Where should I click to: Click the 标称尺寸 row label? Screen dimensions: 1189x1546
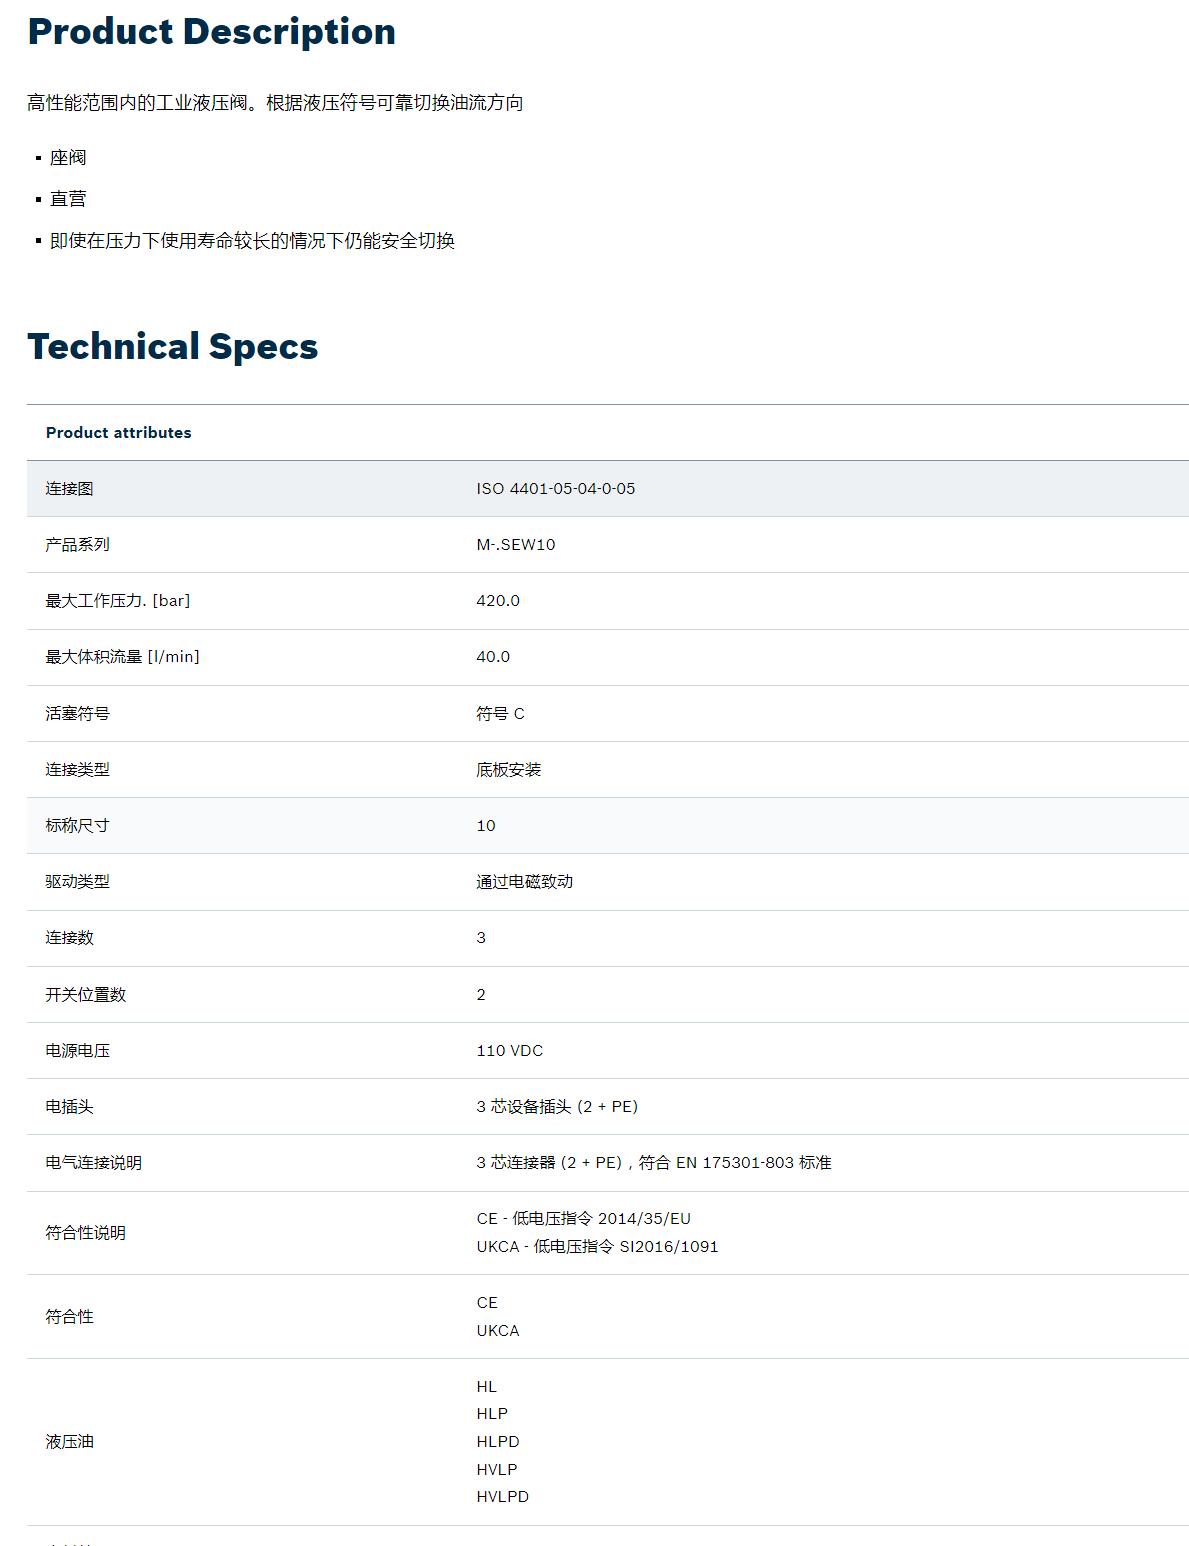pyautogui.click(x=75, y=826)
